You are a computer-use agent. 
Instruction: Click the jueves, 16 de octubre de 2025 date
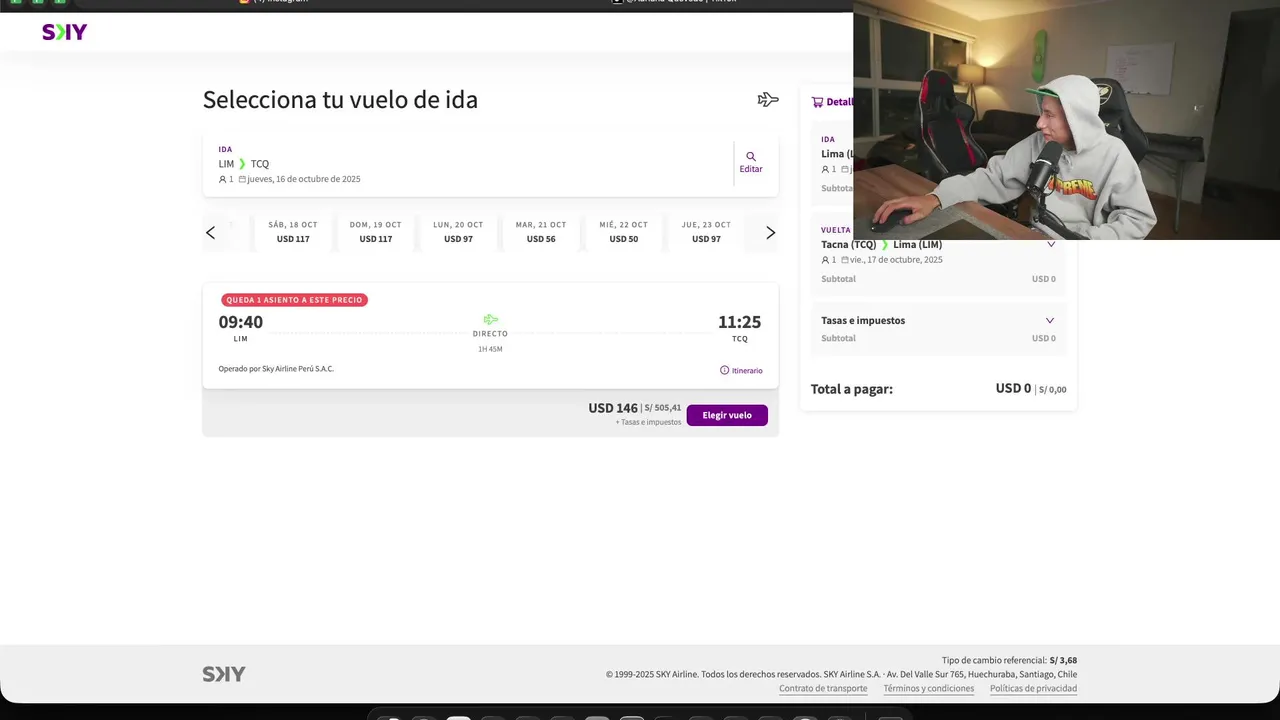click(304, 180)
